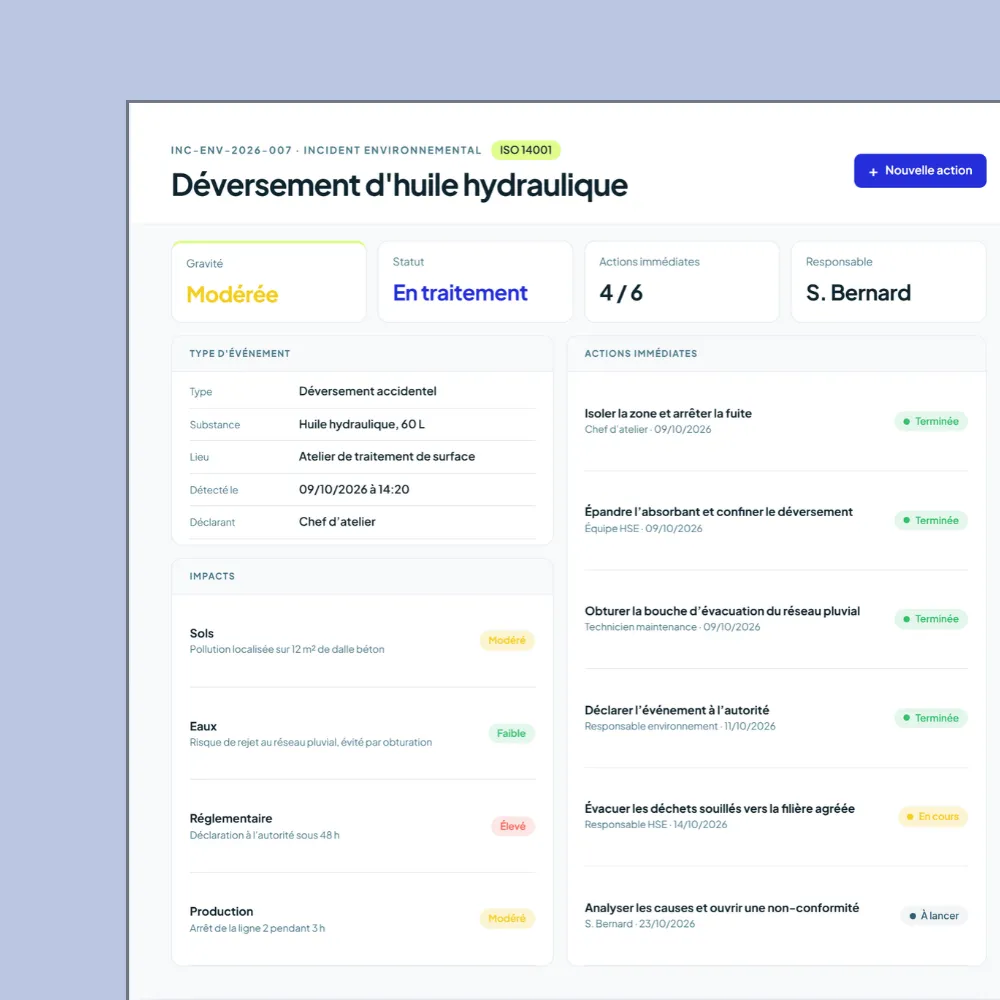Click the responsable name S. Bernard
1000x1000 pixels.
[x=858, y=293]
